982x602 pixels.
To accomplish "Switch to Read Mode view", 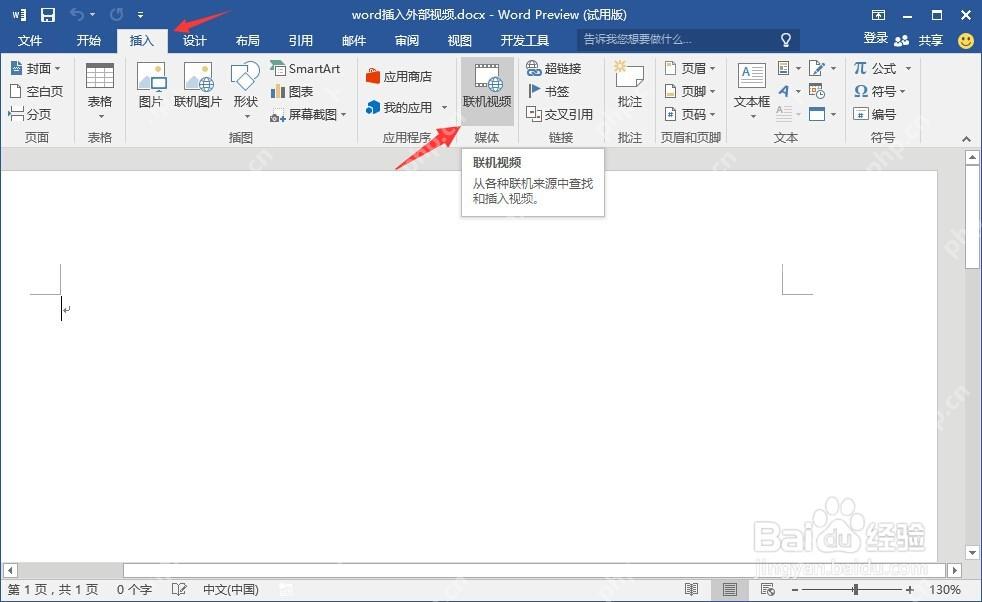I will (691, 589).
